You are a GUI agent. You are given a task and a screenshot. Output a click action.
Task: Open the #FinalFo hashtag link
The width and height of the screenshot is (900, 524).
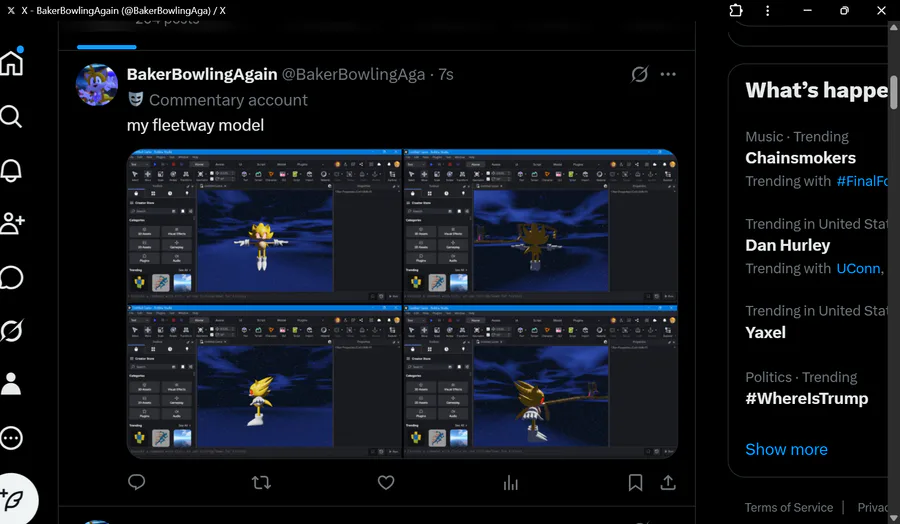[863, 181]
